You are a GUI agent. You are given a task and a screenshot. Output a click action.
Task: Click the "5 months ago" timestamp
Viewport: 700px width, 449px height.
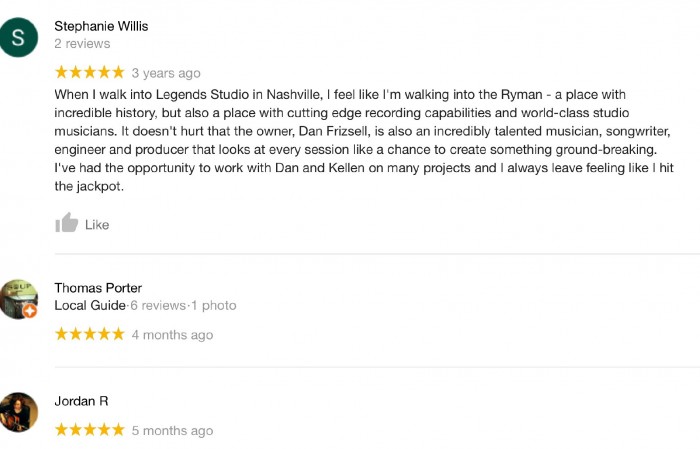pos(172,431)
